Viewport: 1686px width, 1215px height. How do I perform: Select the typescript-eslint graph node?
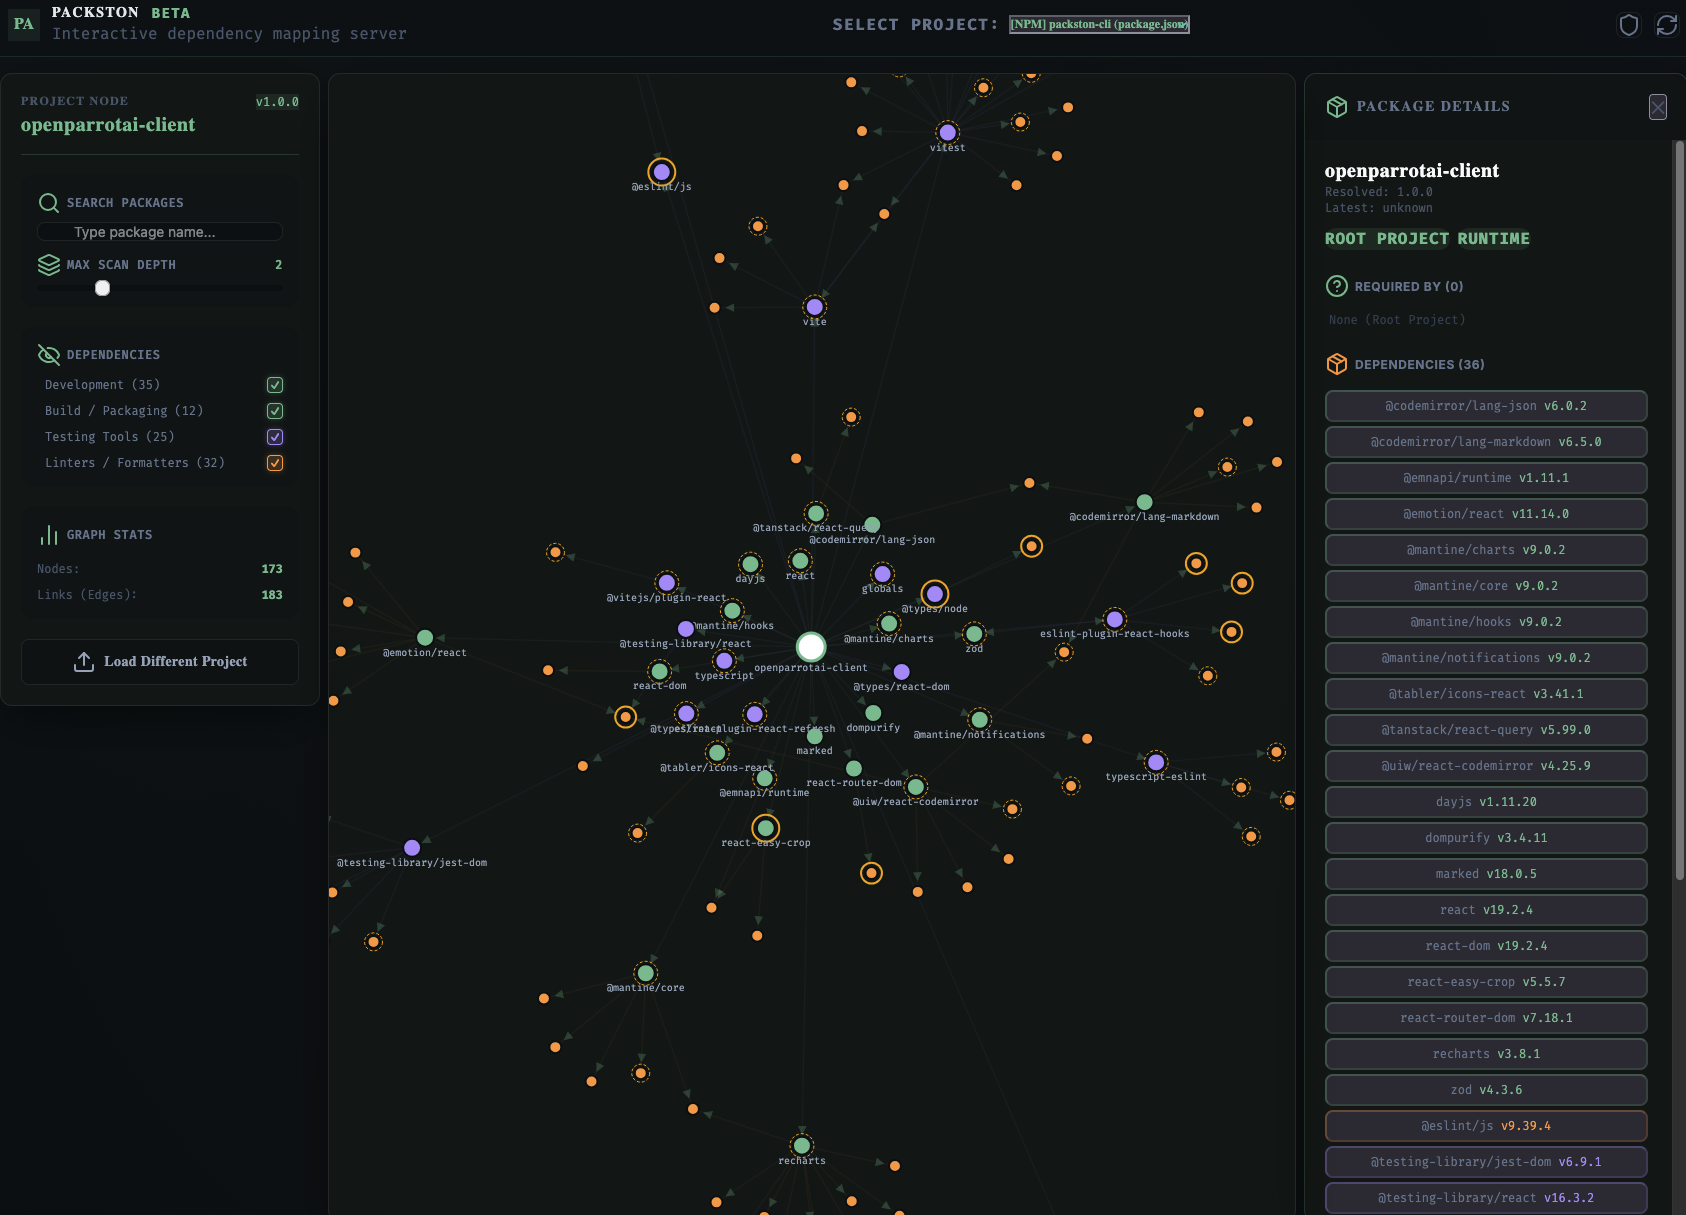(x=1157, y=762)
